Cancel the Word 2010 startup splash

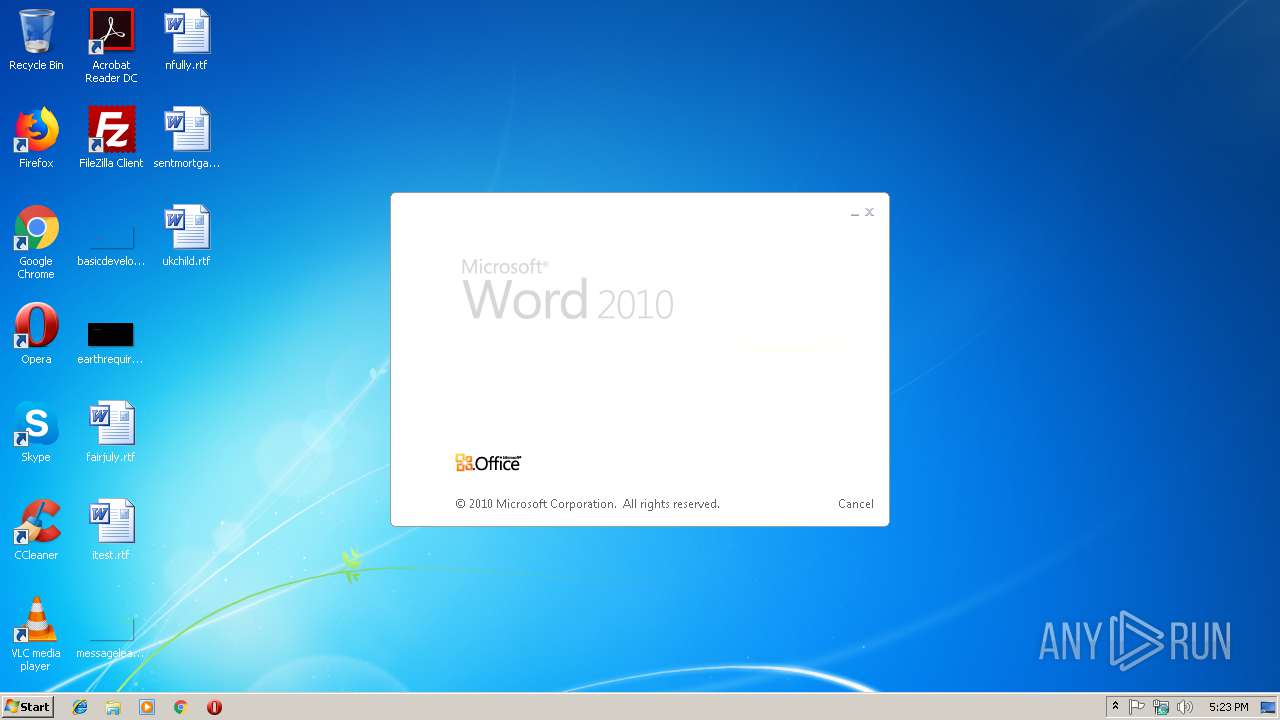coord(856,504)
